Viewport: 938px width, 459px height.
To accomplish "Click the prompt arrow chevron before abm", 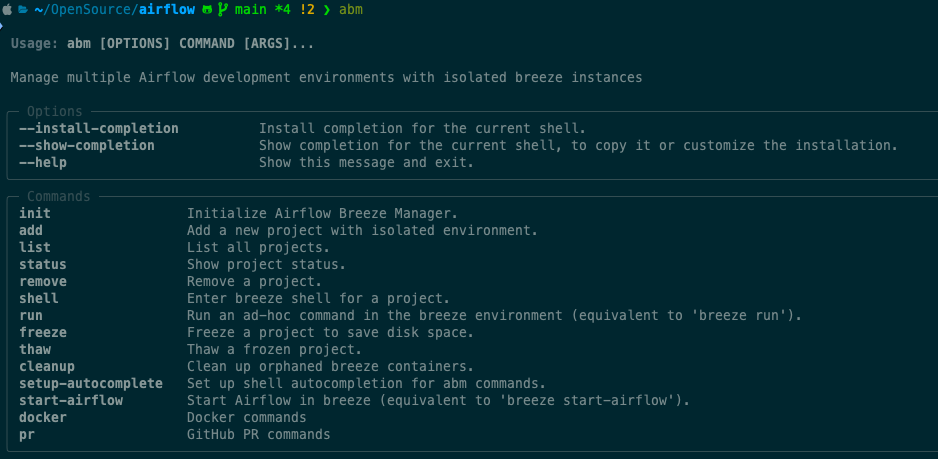I will click(x=327, y=10).
